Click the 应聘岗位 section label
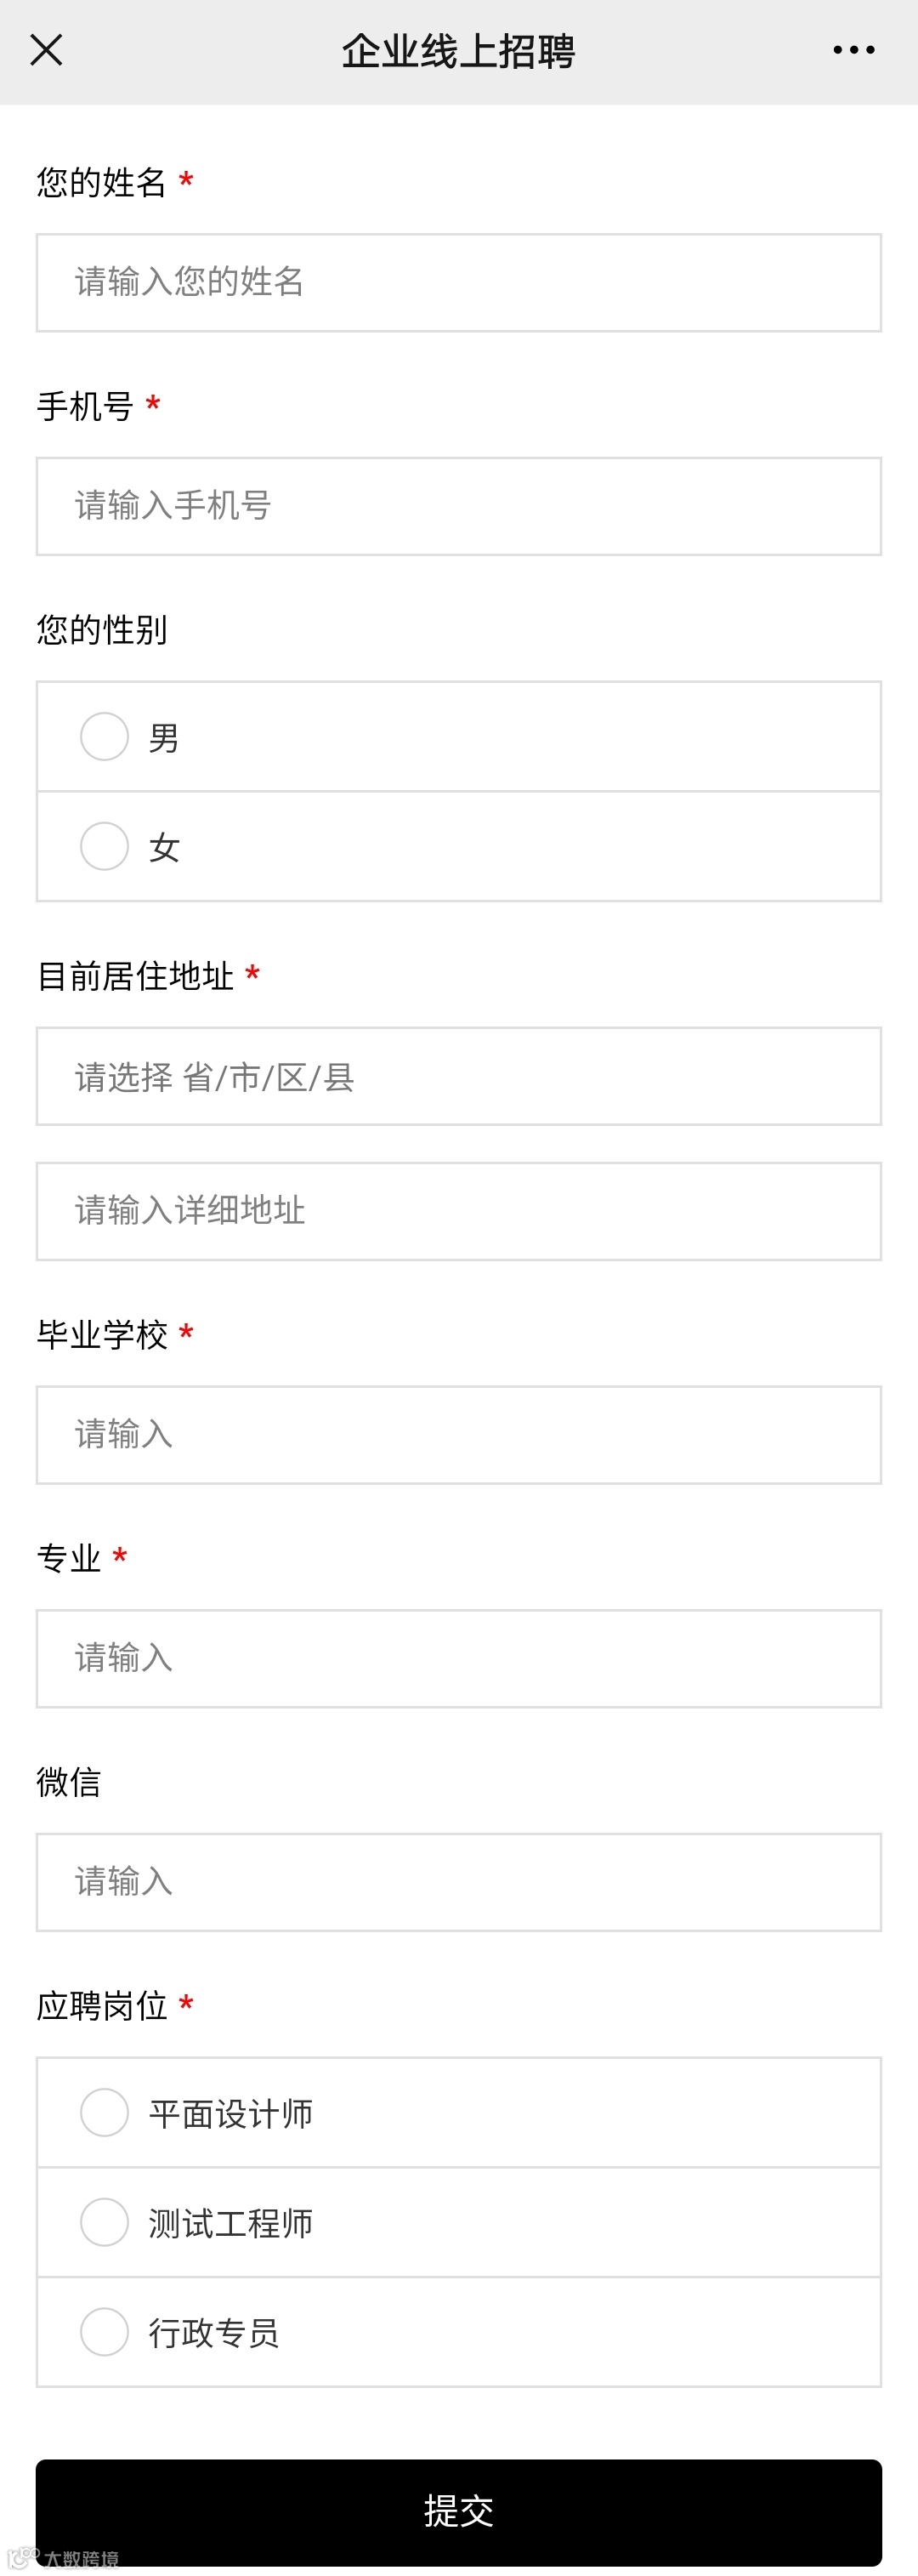This screenshot has height=2576, width=918. pos(102,2006)
